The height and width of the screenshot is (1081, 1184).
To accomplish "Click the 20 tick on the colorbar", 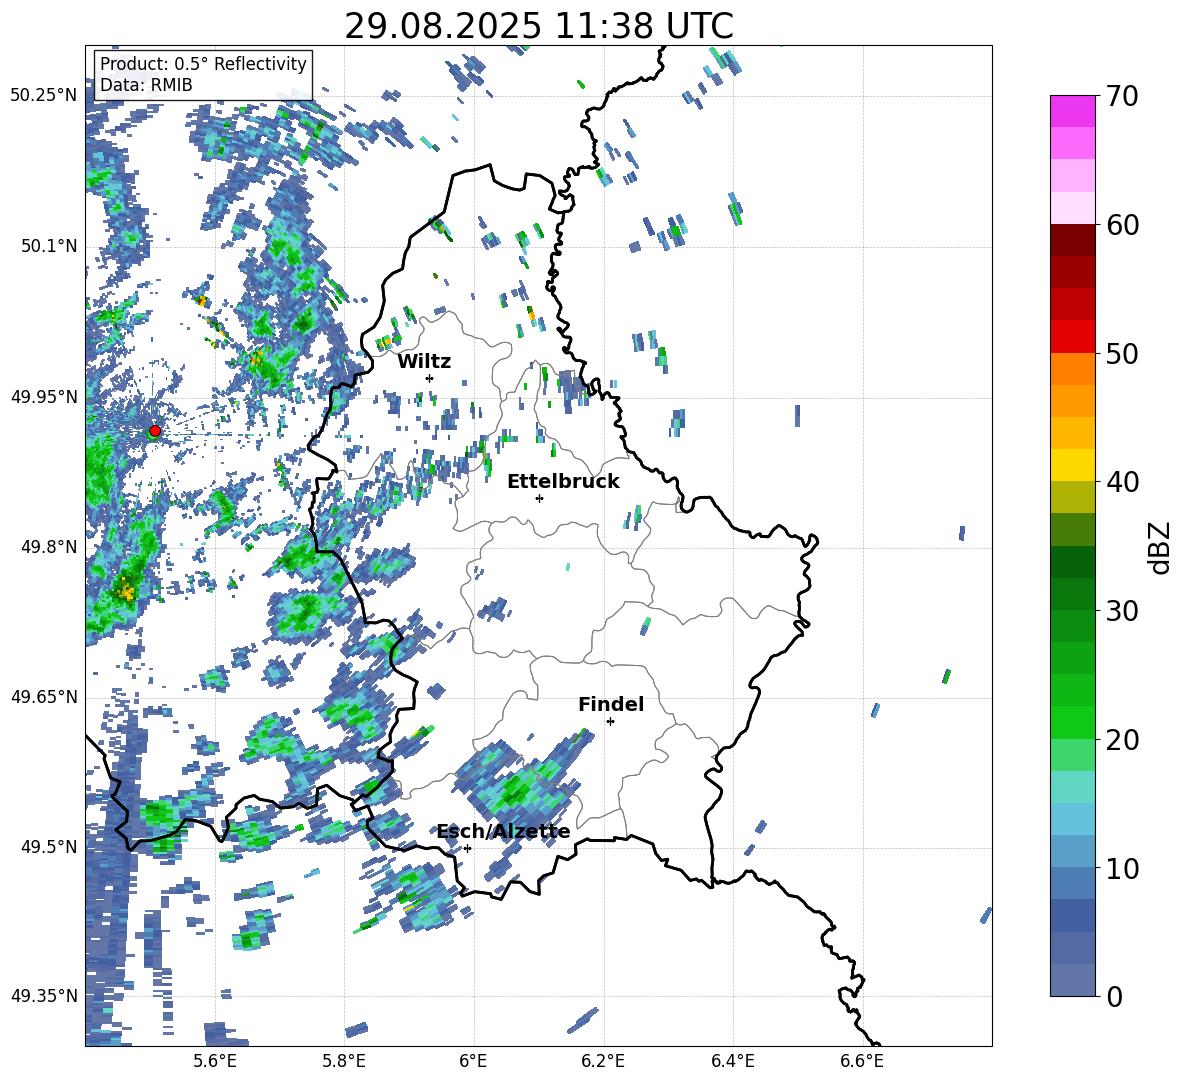I will [x=1123, y=739].
